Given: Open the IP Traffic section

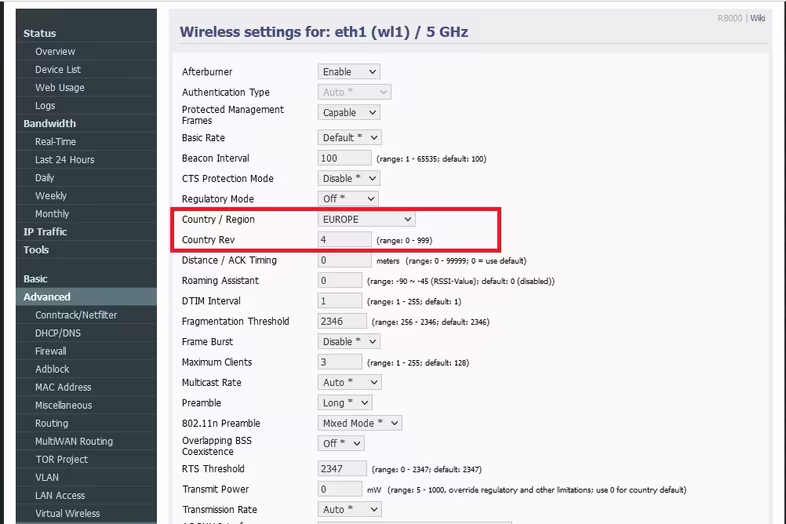Looking at the screenshot, I should tap(45, 232).
